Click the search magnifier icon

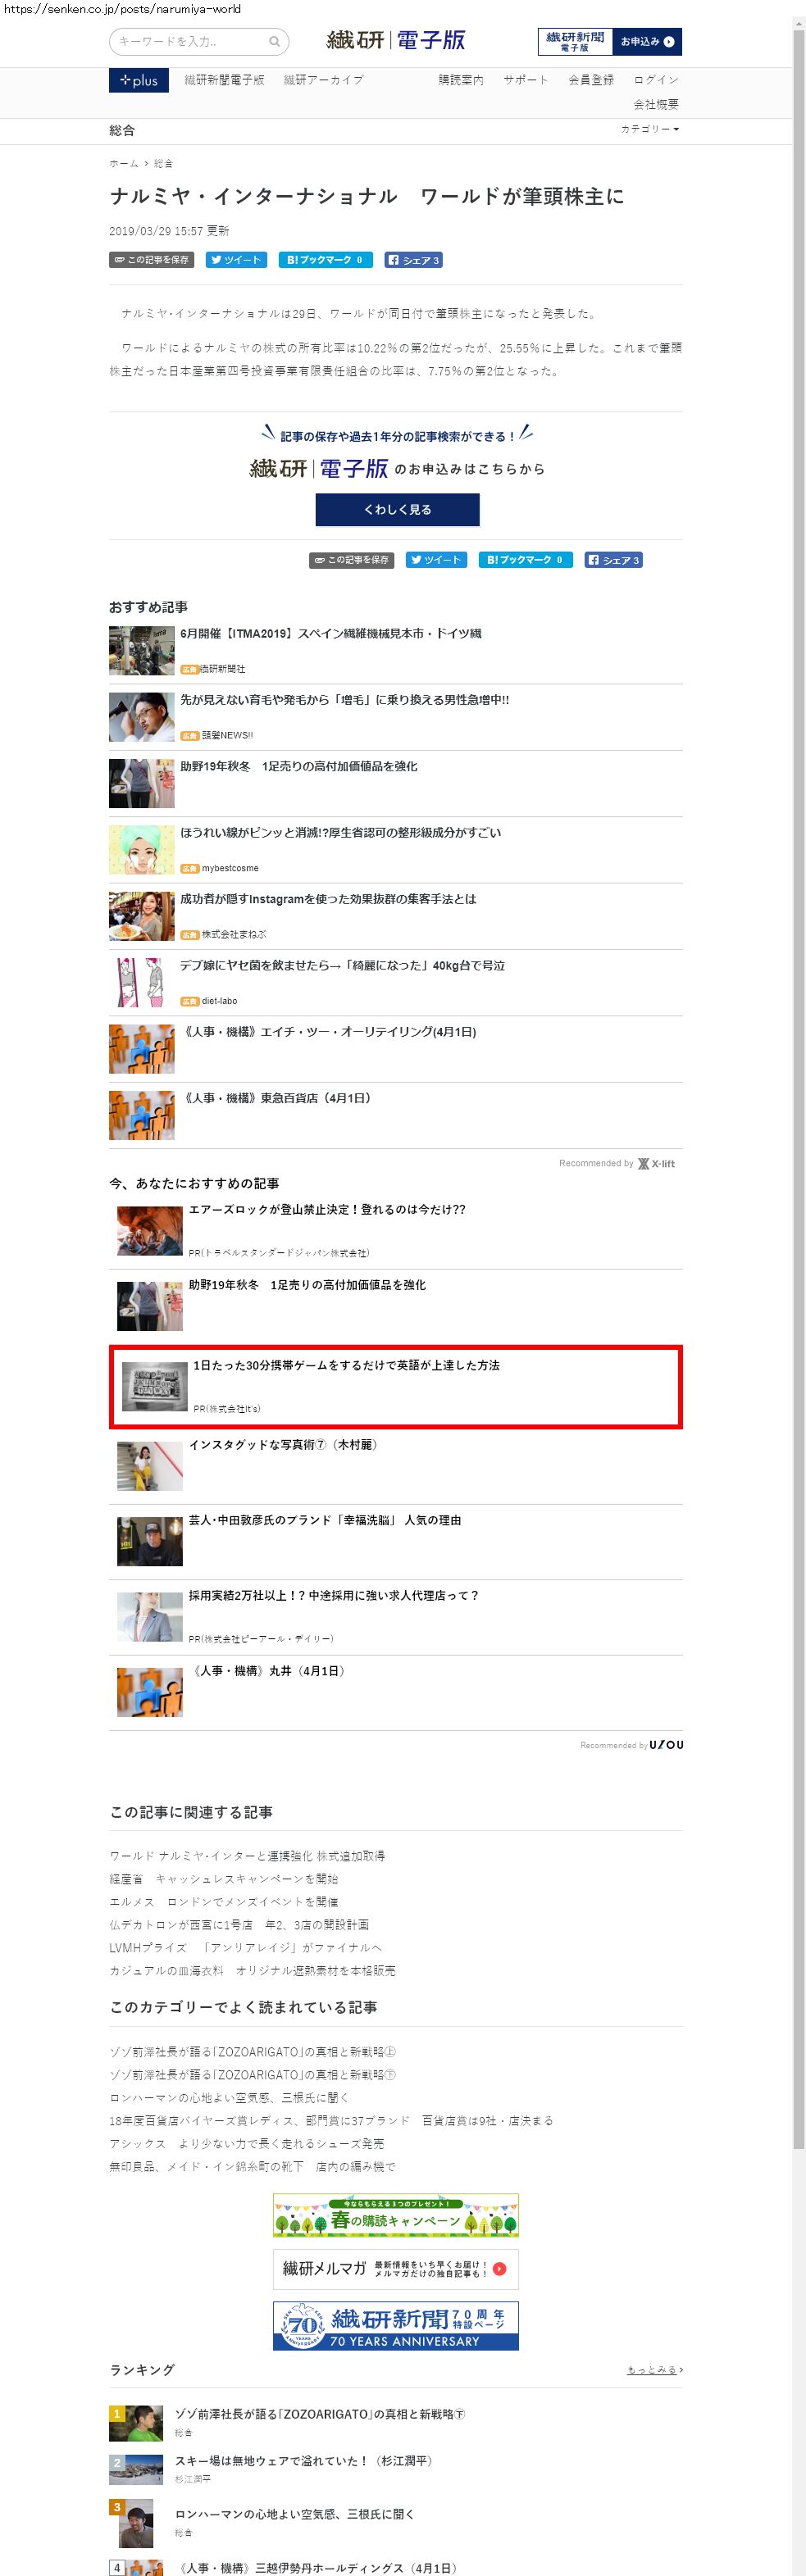(274, 42)
